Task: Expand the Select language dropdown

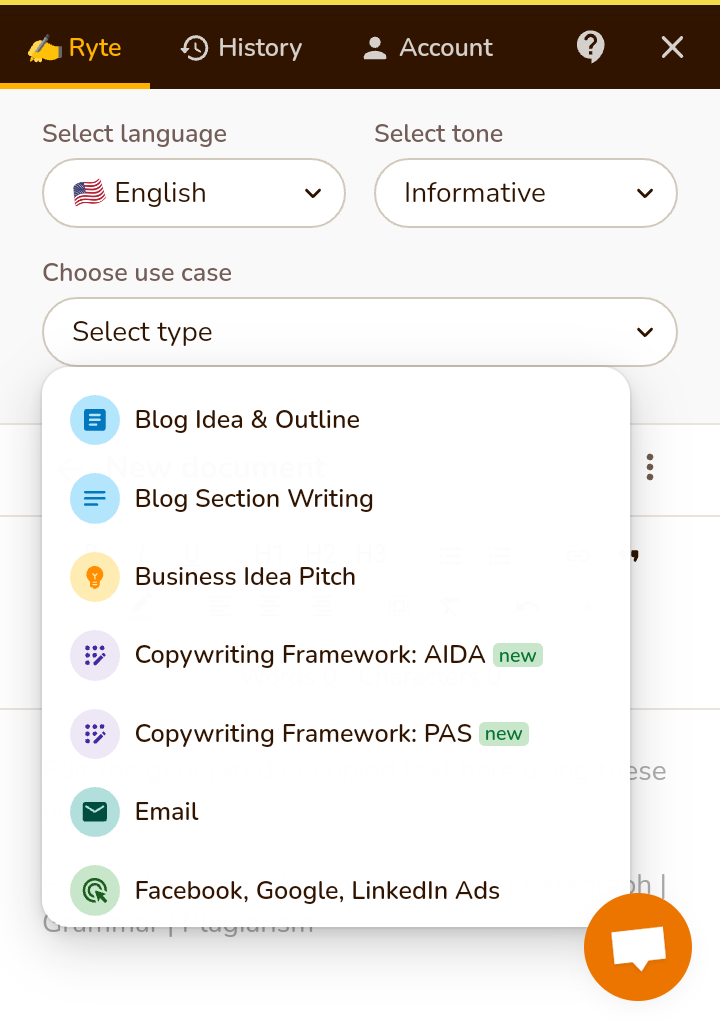Action: pos(194,193)
